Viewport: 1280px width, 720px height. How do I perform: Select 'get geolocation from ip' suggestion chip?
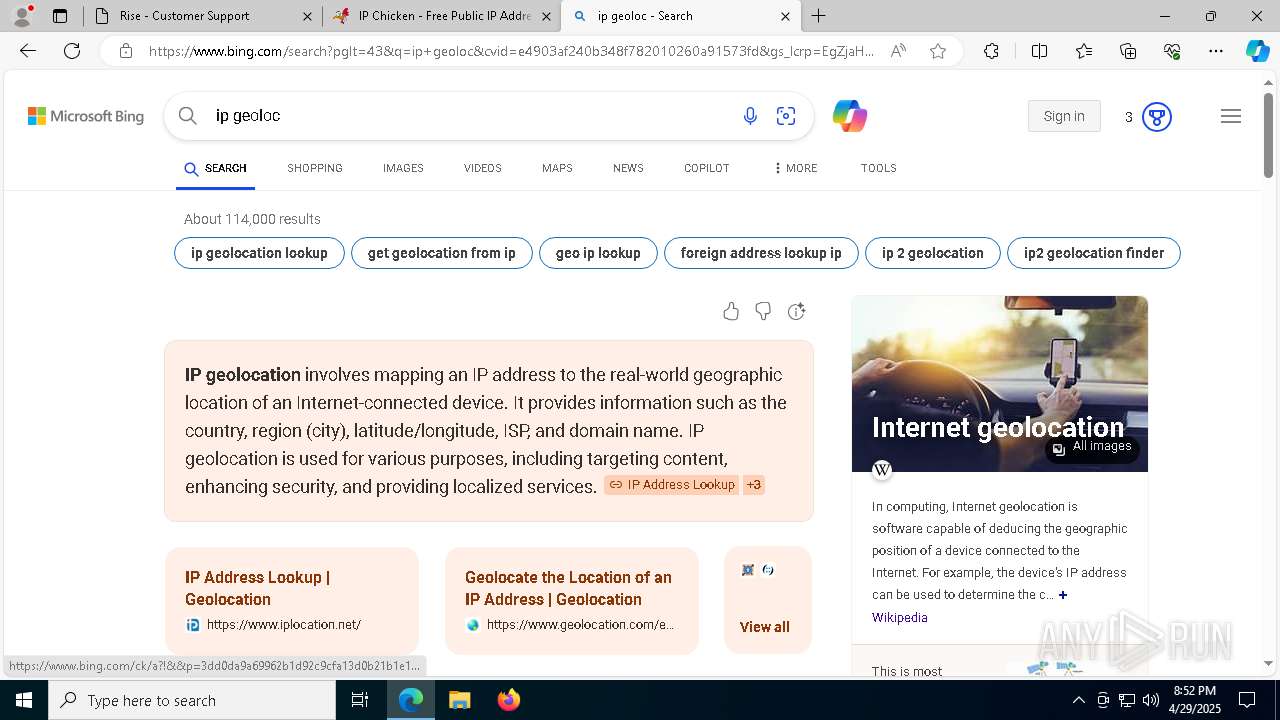441,253
